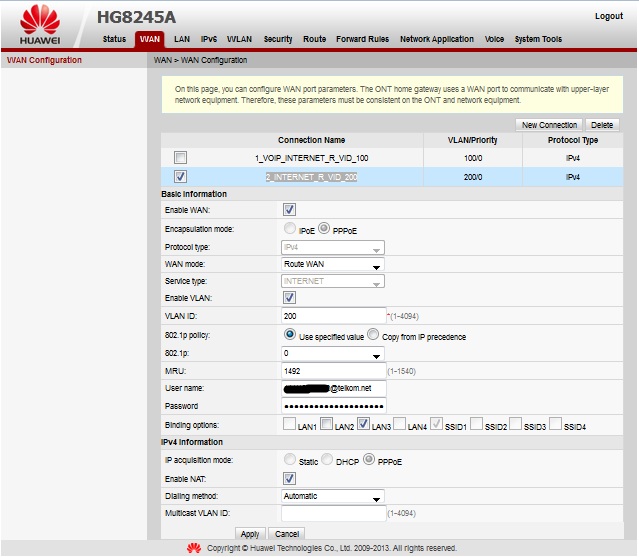This screenshot has width=639, height=557.
Task: Click the Protocol Type column header
Action: pyautogui.click(x=573, y=140)
